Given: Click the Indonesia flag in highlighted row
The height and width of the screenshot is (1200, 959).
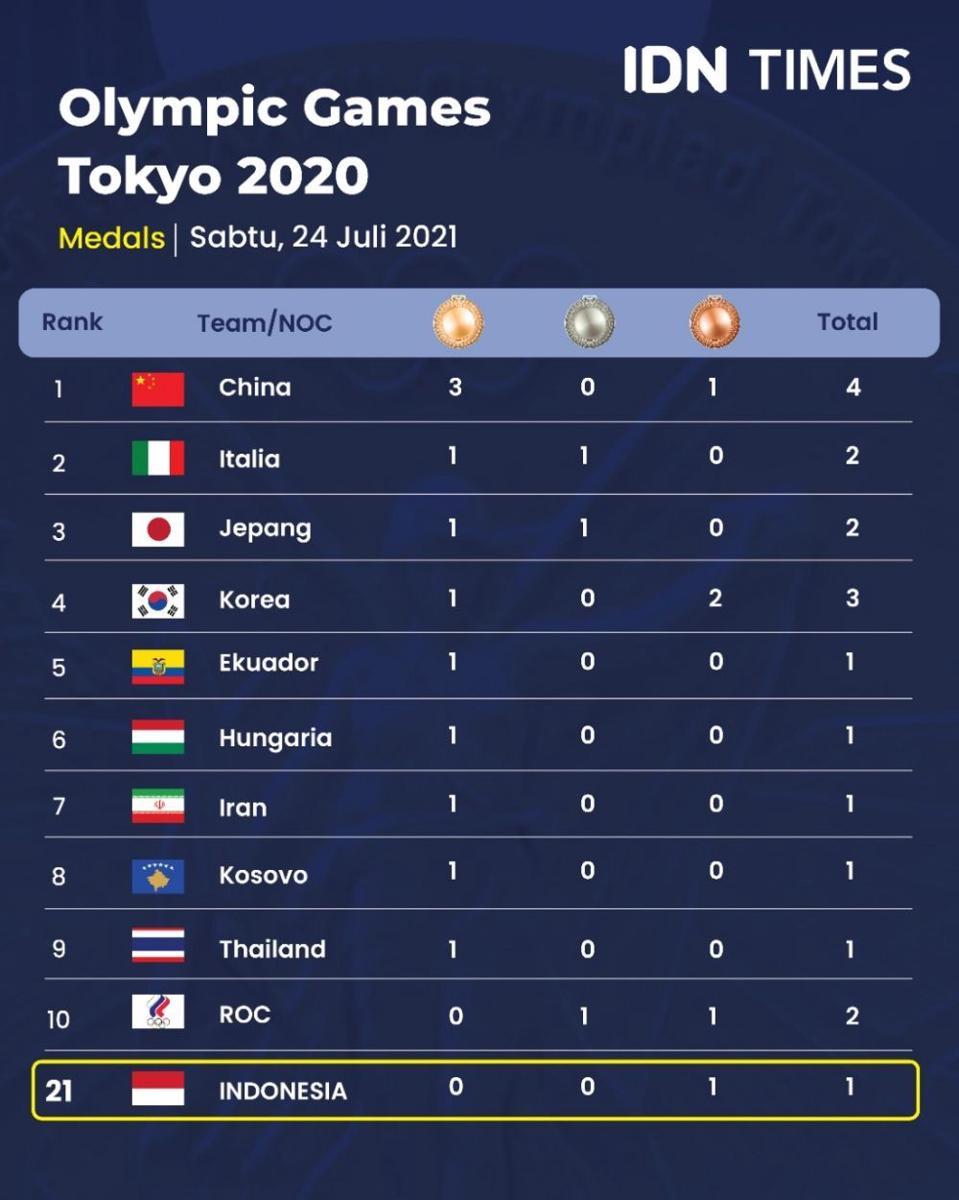Looking at the screenshot, I should [x=158, y=1088].
